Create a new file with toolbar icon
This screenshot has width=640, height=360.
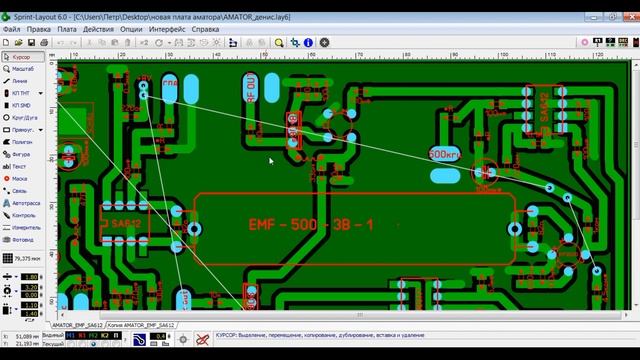[x=6, y=42]
